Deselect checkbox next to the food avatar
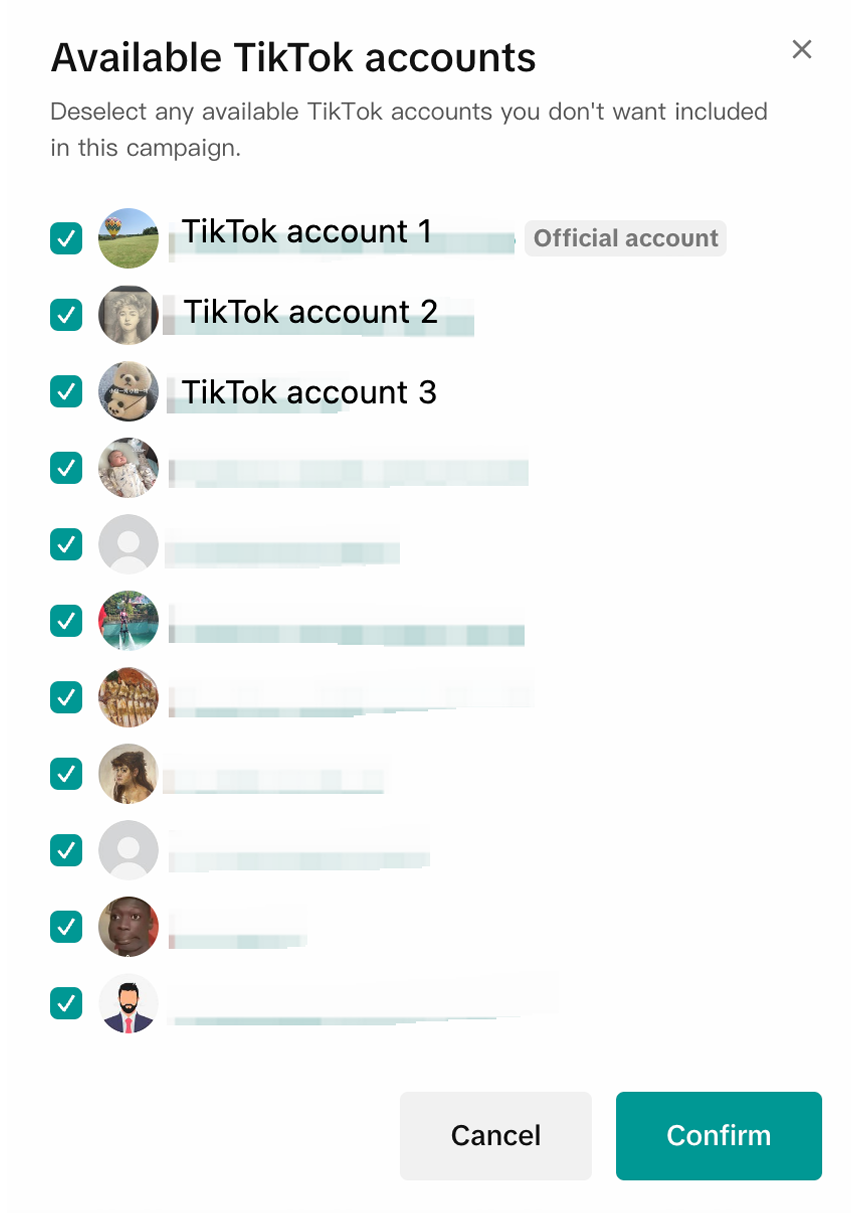Image resolution: width=851 pixels, height=1213 pixels. click(66, 697)
